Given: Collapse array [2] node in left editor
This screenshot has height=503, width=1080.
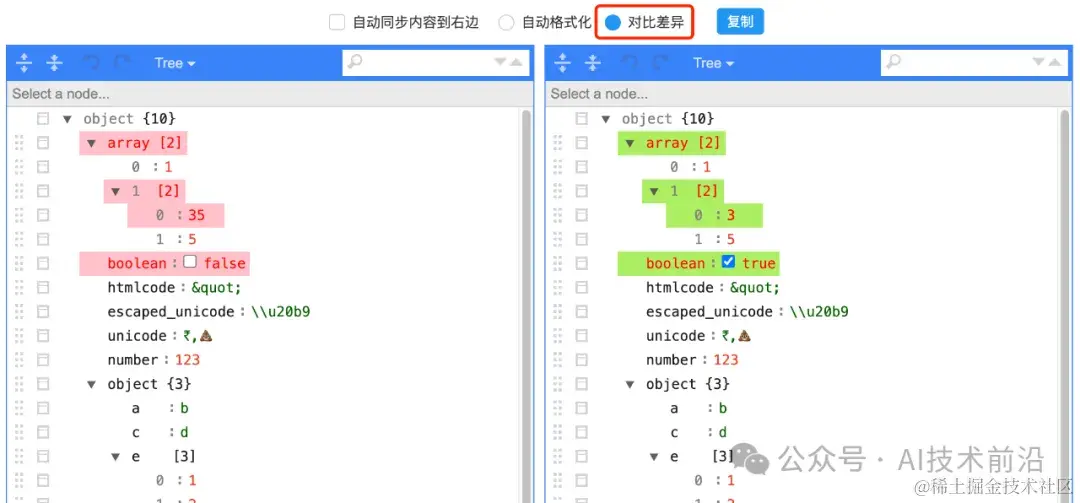Looking at the screenshot, I should tap(91, 143).
